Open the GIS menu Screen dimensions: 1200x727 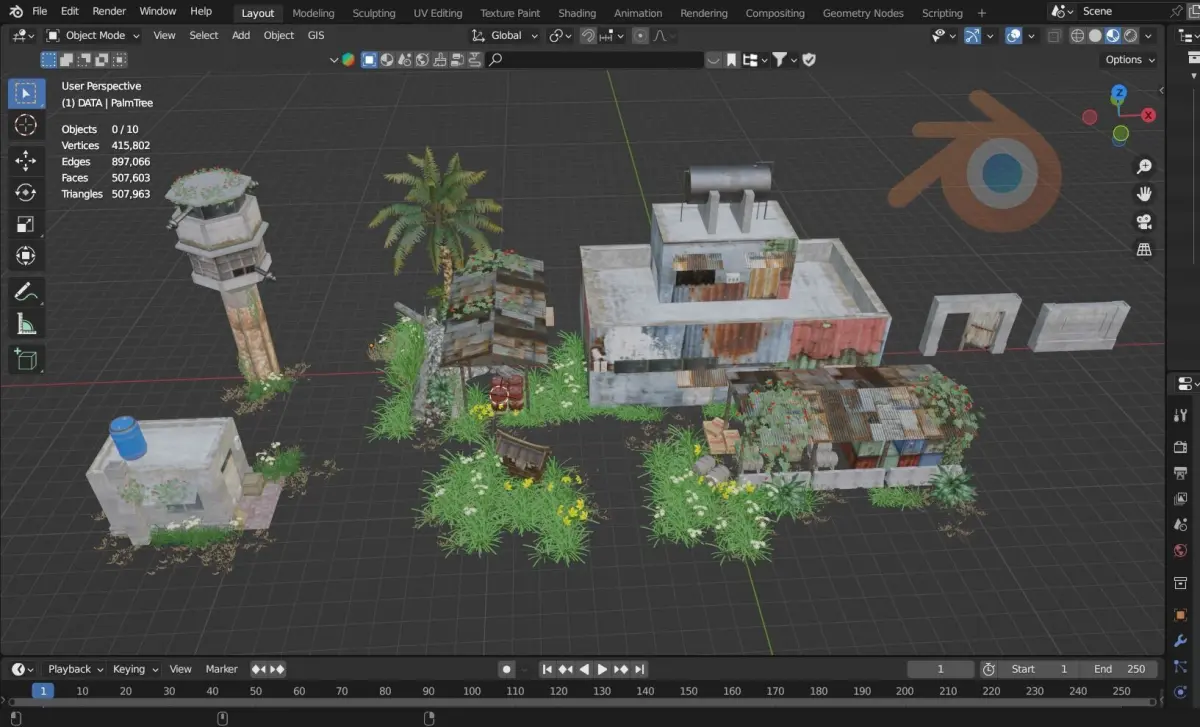point(316,35)
